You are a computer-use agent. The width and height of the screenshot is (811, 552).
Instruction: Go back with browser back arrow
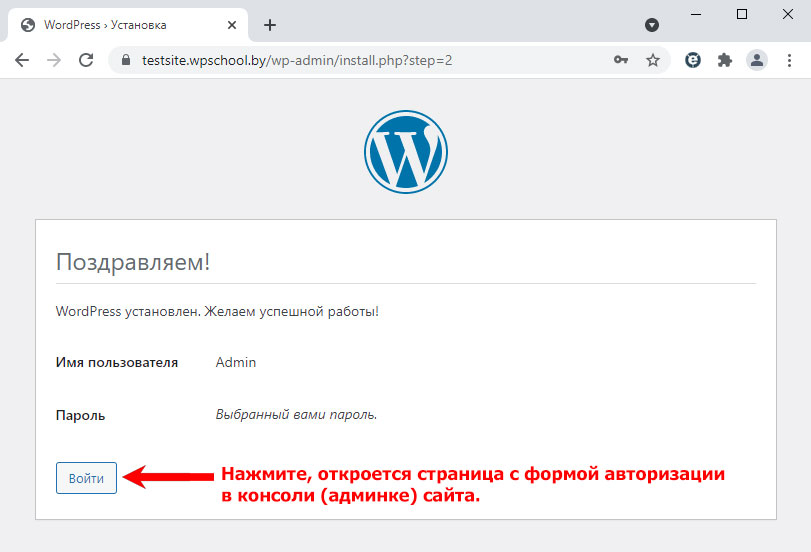(22, 61)
